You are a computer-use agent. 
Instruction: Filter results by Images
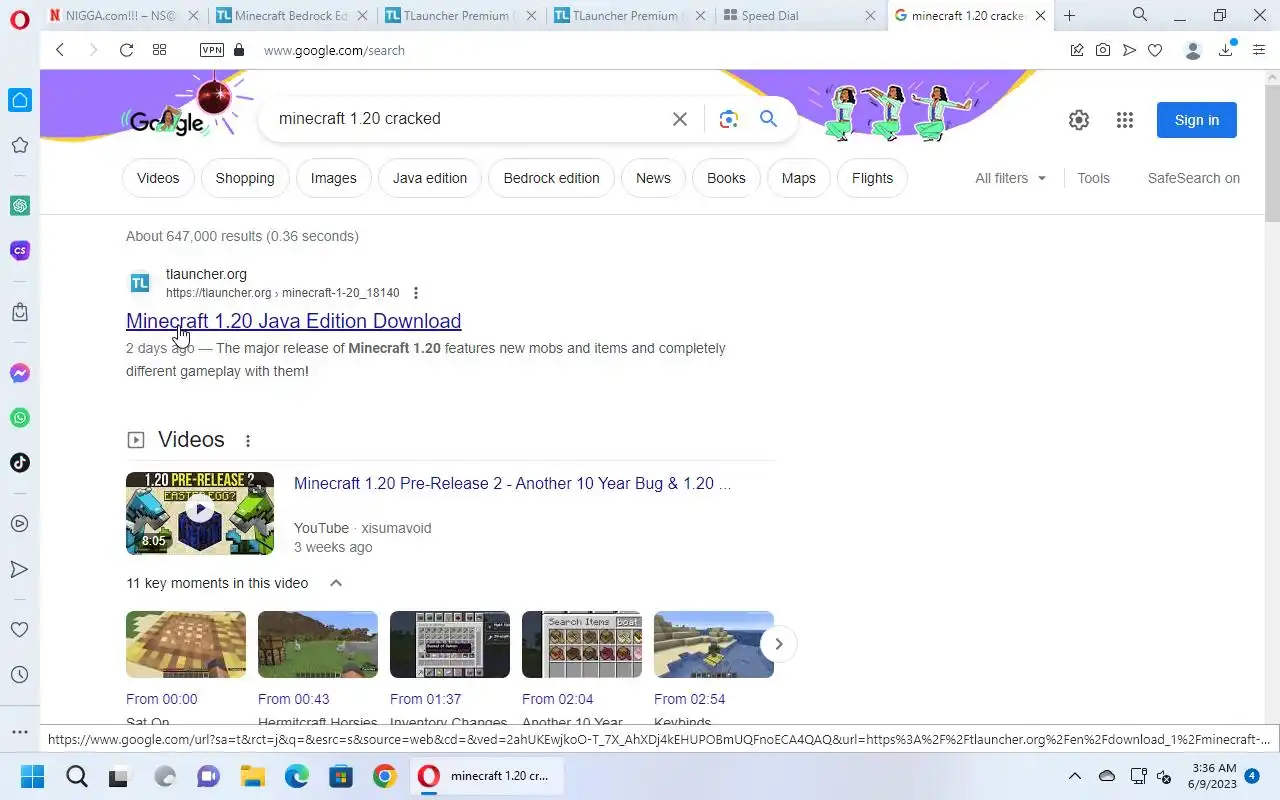click(333, 178)
